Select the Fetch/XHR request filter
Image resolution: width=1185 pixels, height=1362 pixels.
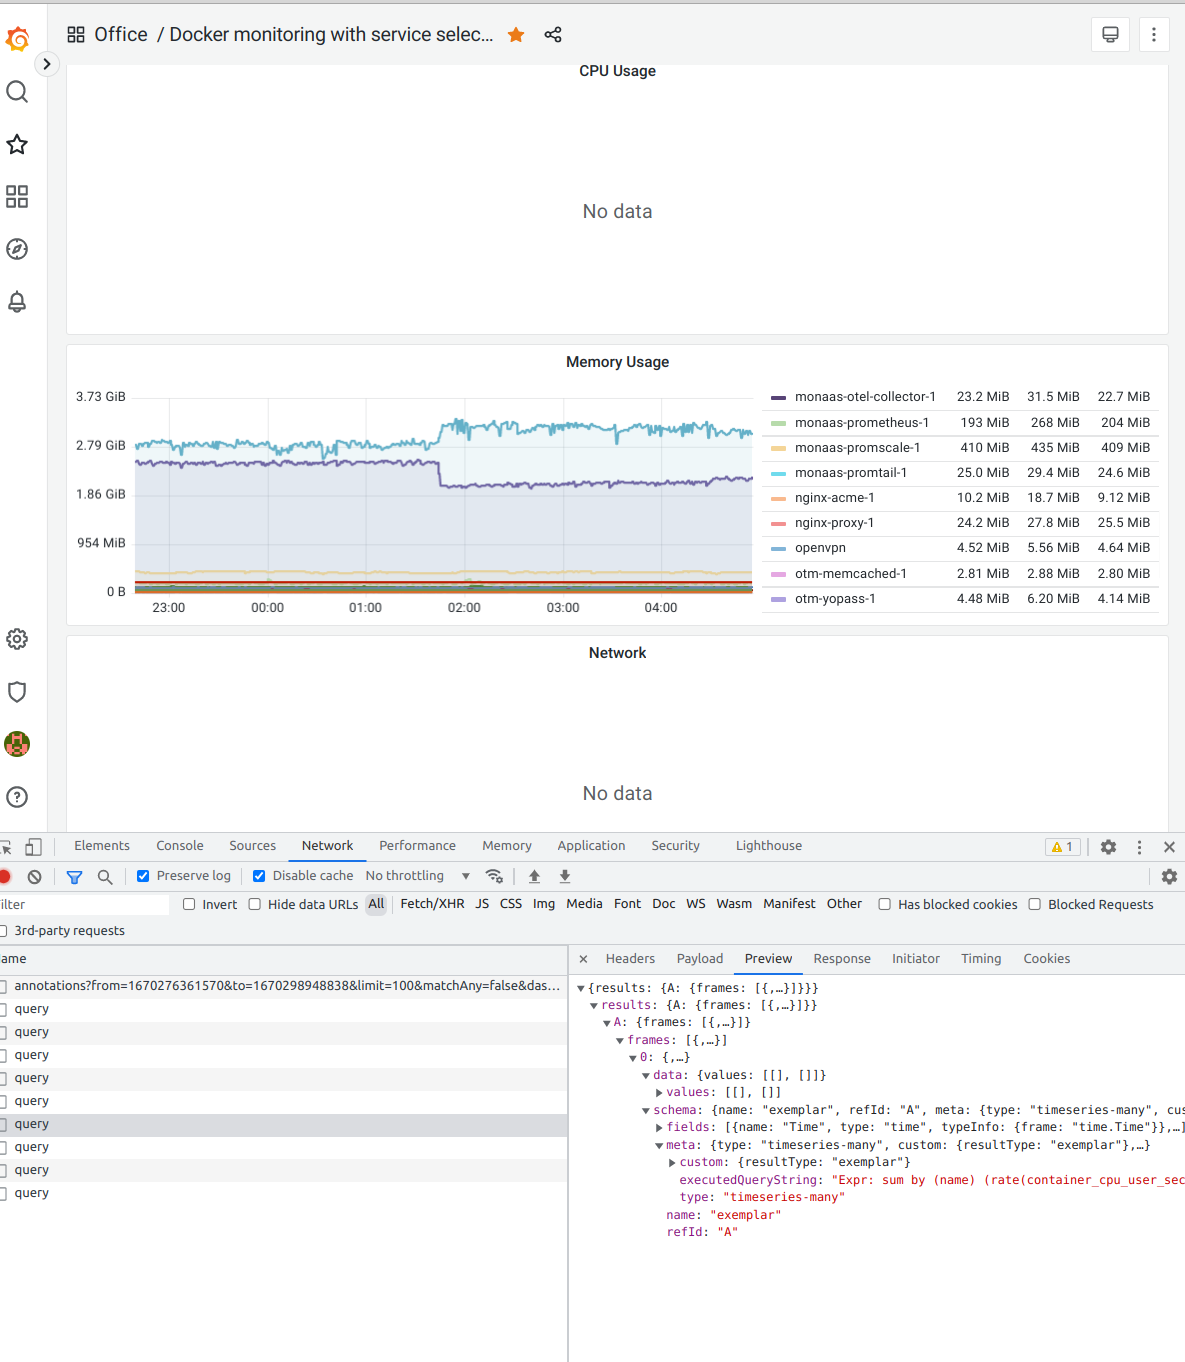[x=432, y=904]
